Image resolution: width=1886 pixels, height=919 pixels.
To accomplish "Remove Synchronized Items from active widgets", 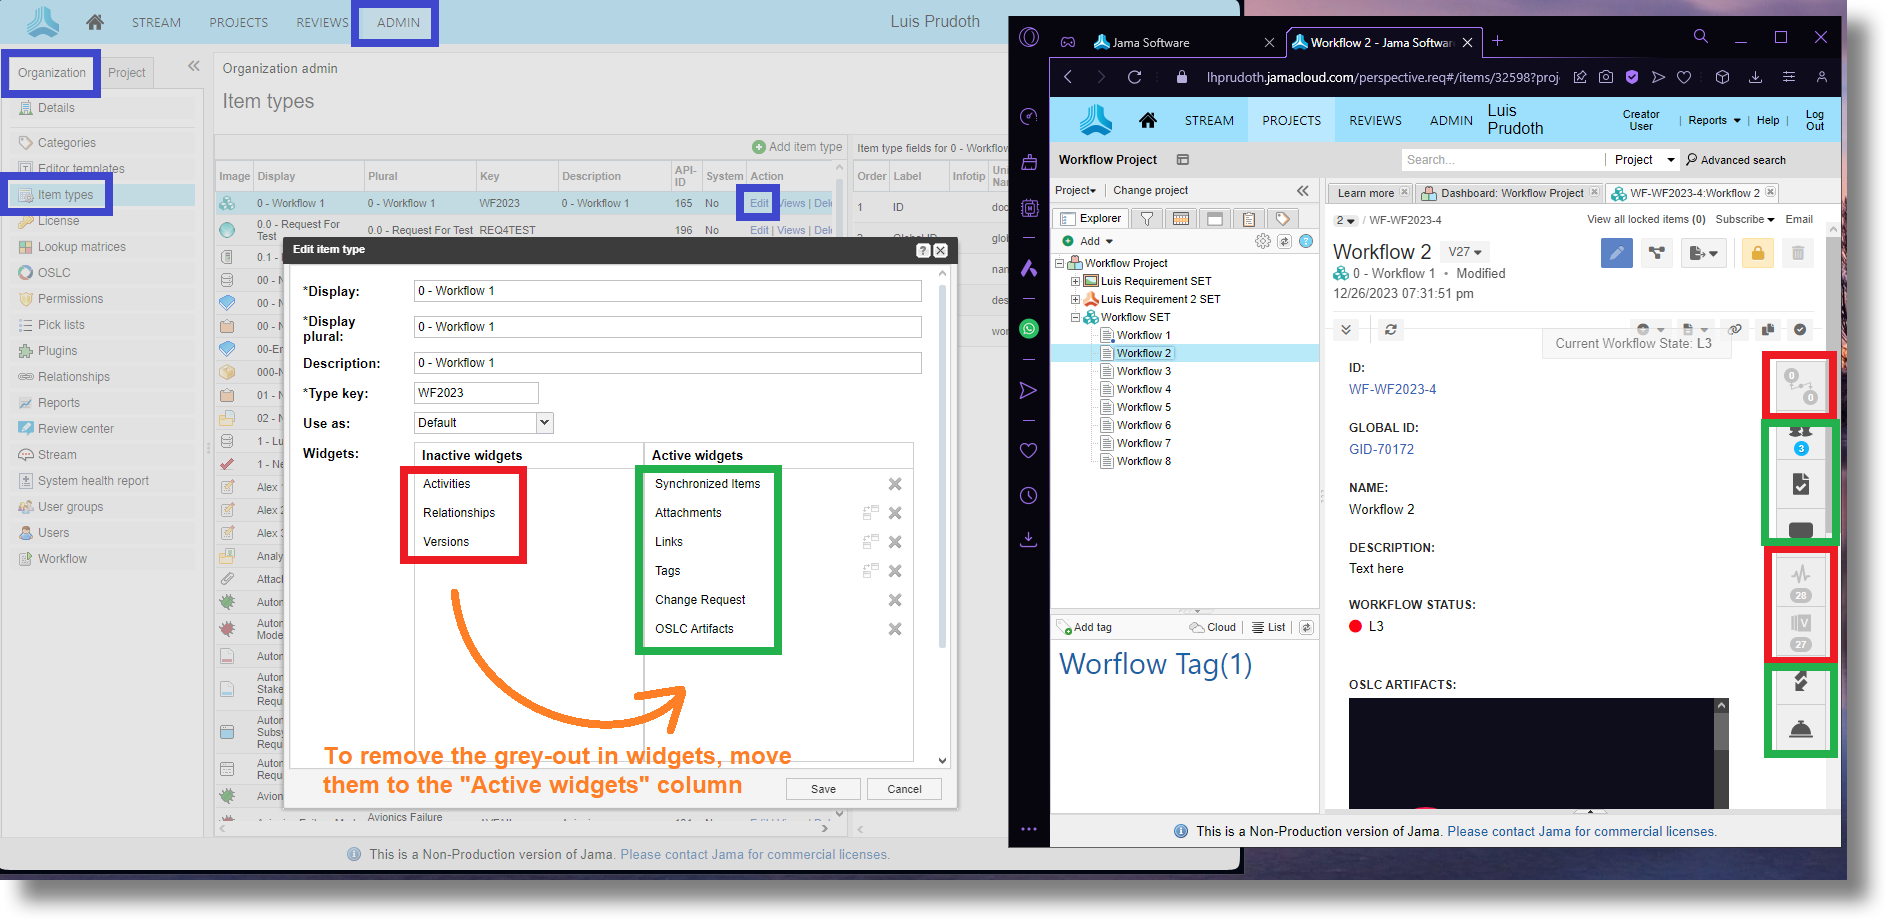I will (895, 484).
